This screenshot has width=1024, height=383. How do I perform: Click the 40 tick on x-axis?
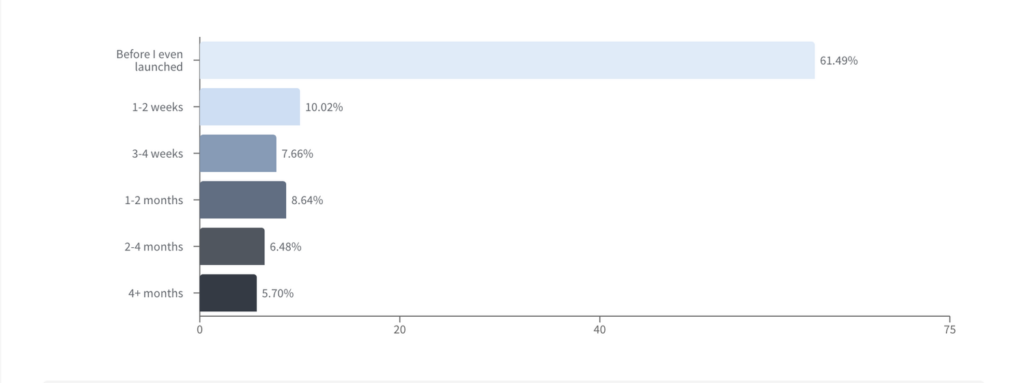(x=600, y=330)
